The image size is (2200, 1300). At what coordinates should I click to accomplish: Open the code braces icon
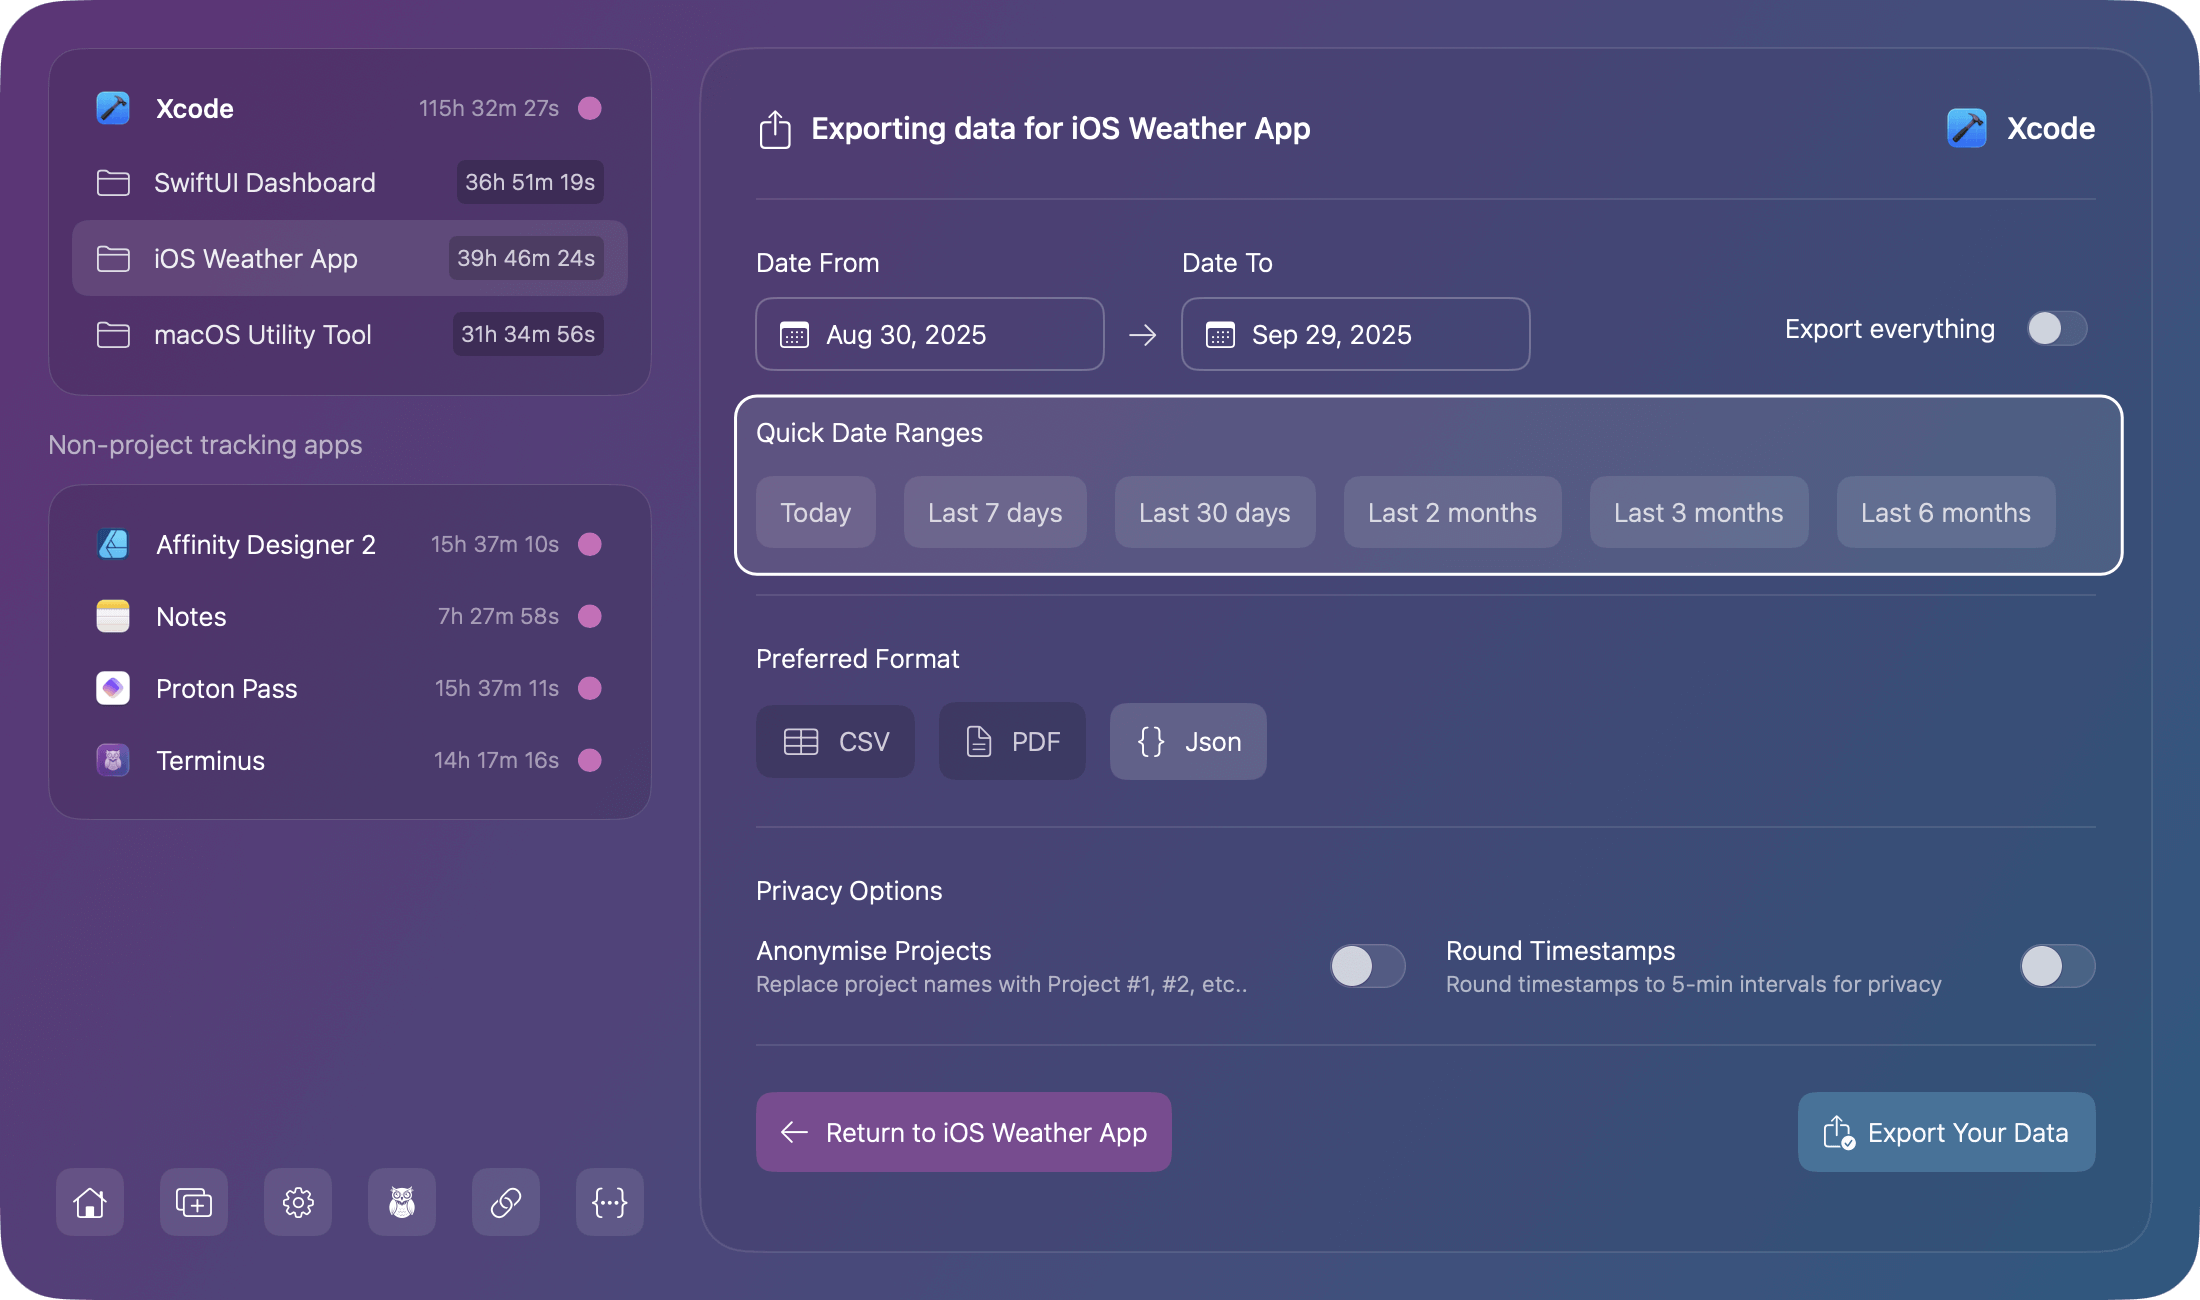(x=609, y=1202)
